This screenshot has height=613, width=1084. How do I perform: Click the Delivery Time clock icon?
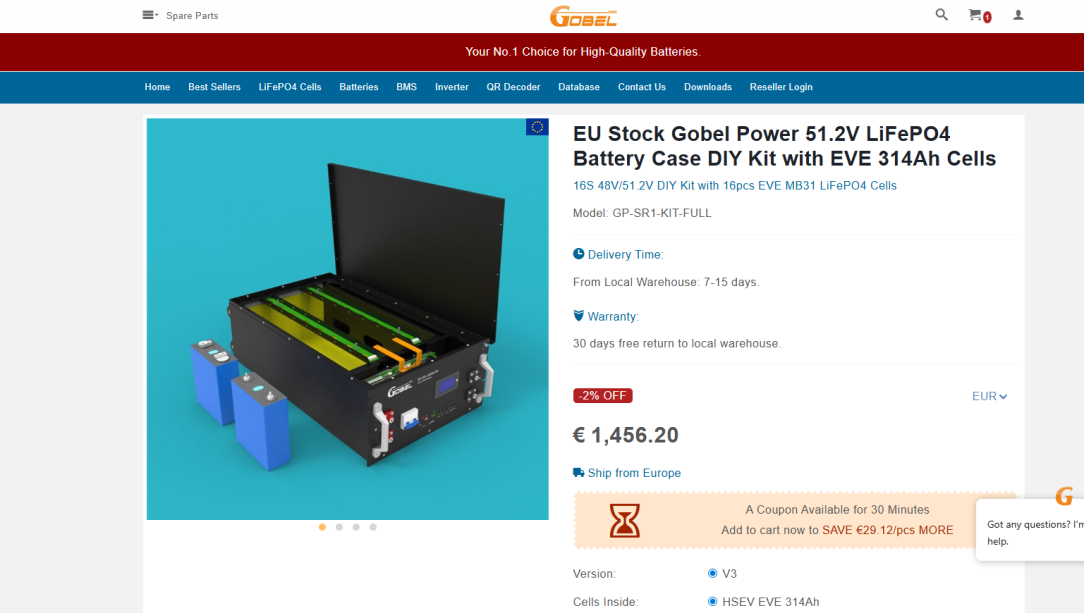pos(579,254)
